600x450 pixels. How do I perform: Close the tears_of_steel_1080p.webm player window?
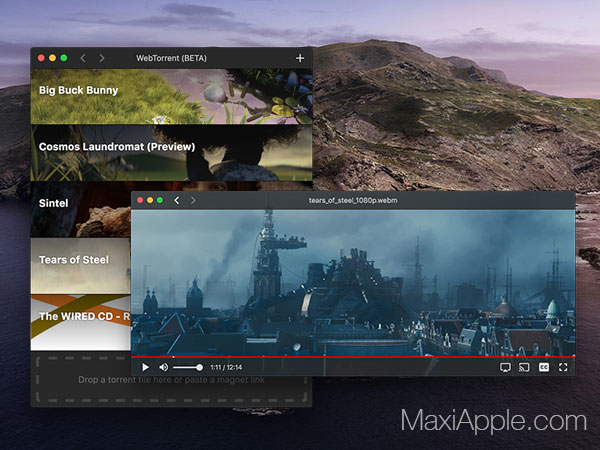point(140,200)
